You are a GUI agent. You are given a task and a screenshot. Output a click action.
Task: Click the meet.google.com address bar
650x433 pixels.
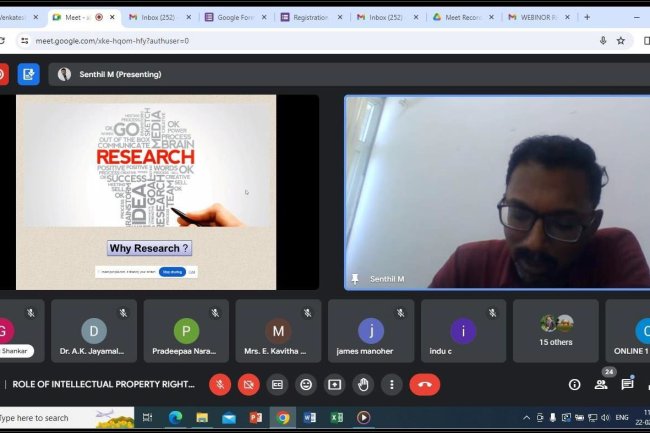click(300, 41)
